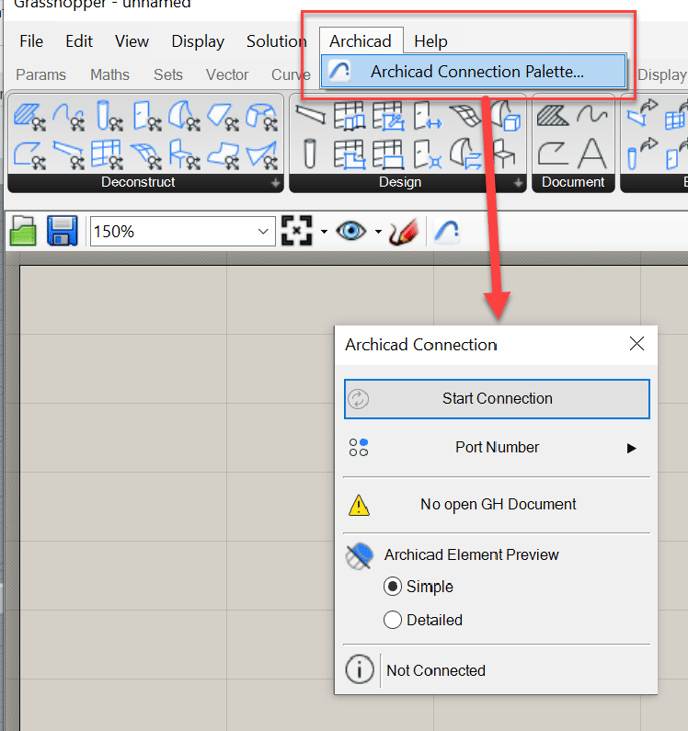Select the Mesh icon in Deconstruct panel
Screen dimensions: 688x731
pos(146,154)
